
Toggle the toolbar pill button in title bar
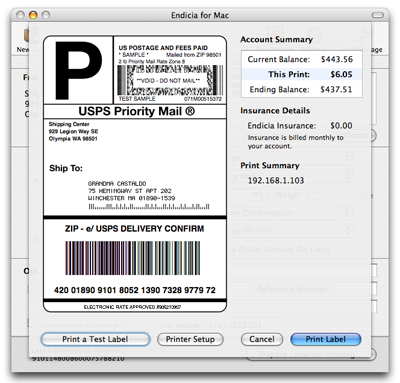377,15
